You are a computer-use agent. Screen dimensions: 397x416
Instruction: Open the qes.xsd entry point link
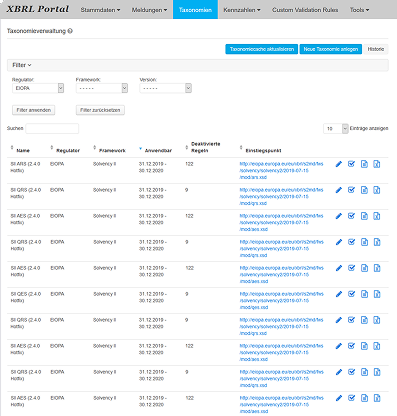pos(281,300)
